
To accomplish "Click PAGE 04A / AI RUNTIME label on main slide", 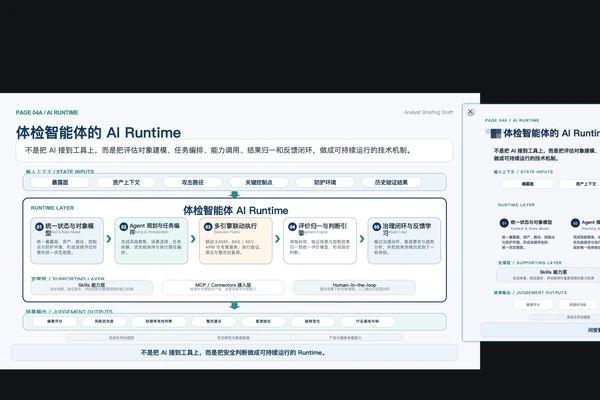I will click(47, 113).
